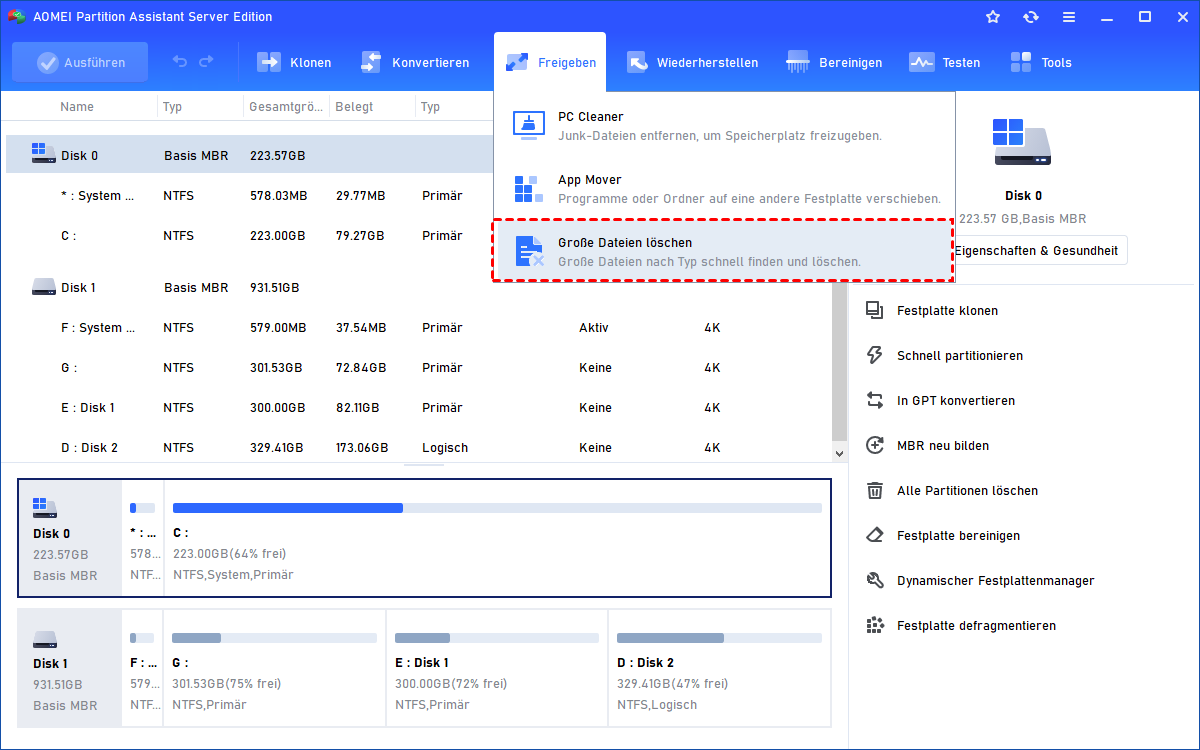The width and height of the screenshot is (1200, 750).
Task: Select Disk 1 row in the list
Action: tap(418, 288)
